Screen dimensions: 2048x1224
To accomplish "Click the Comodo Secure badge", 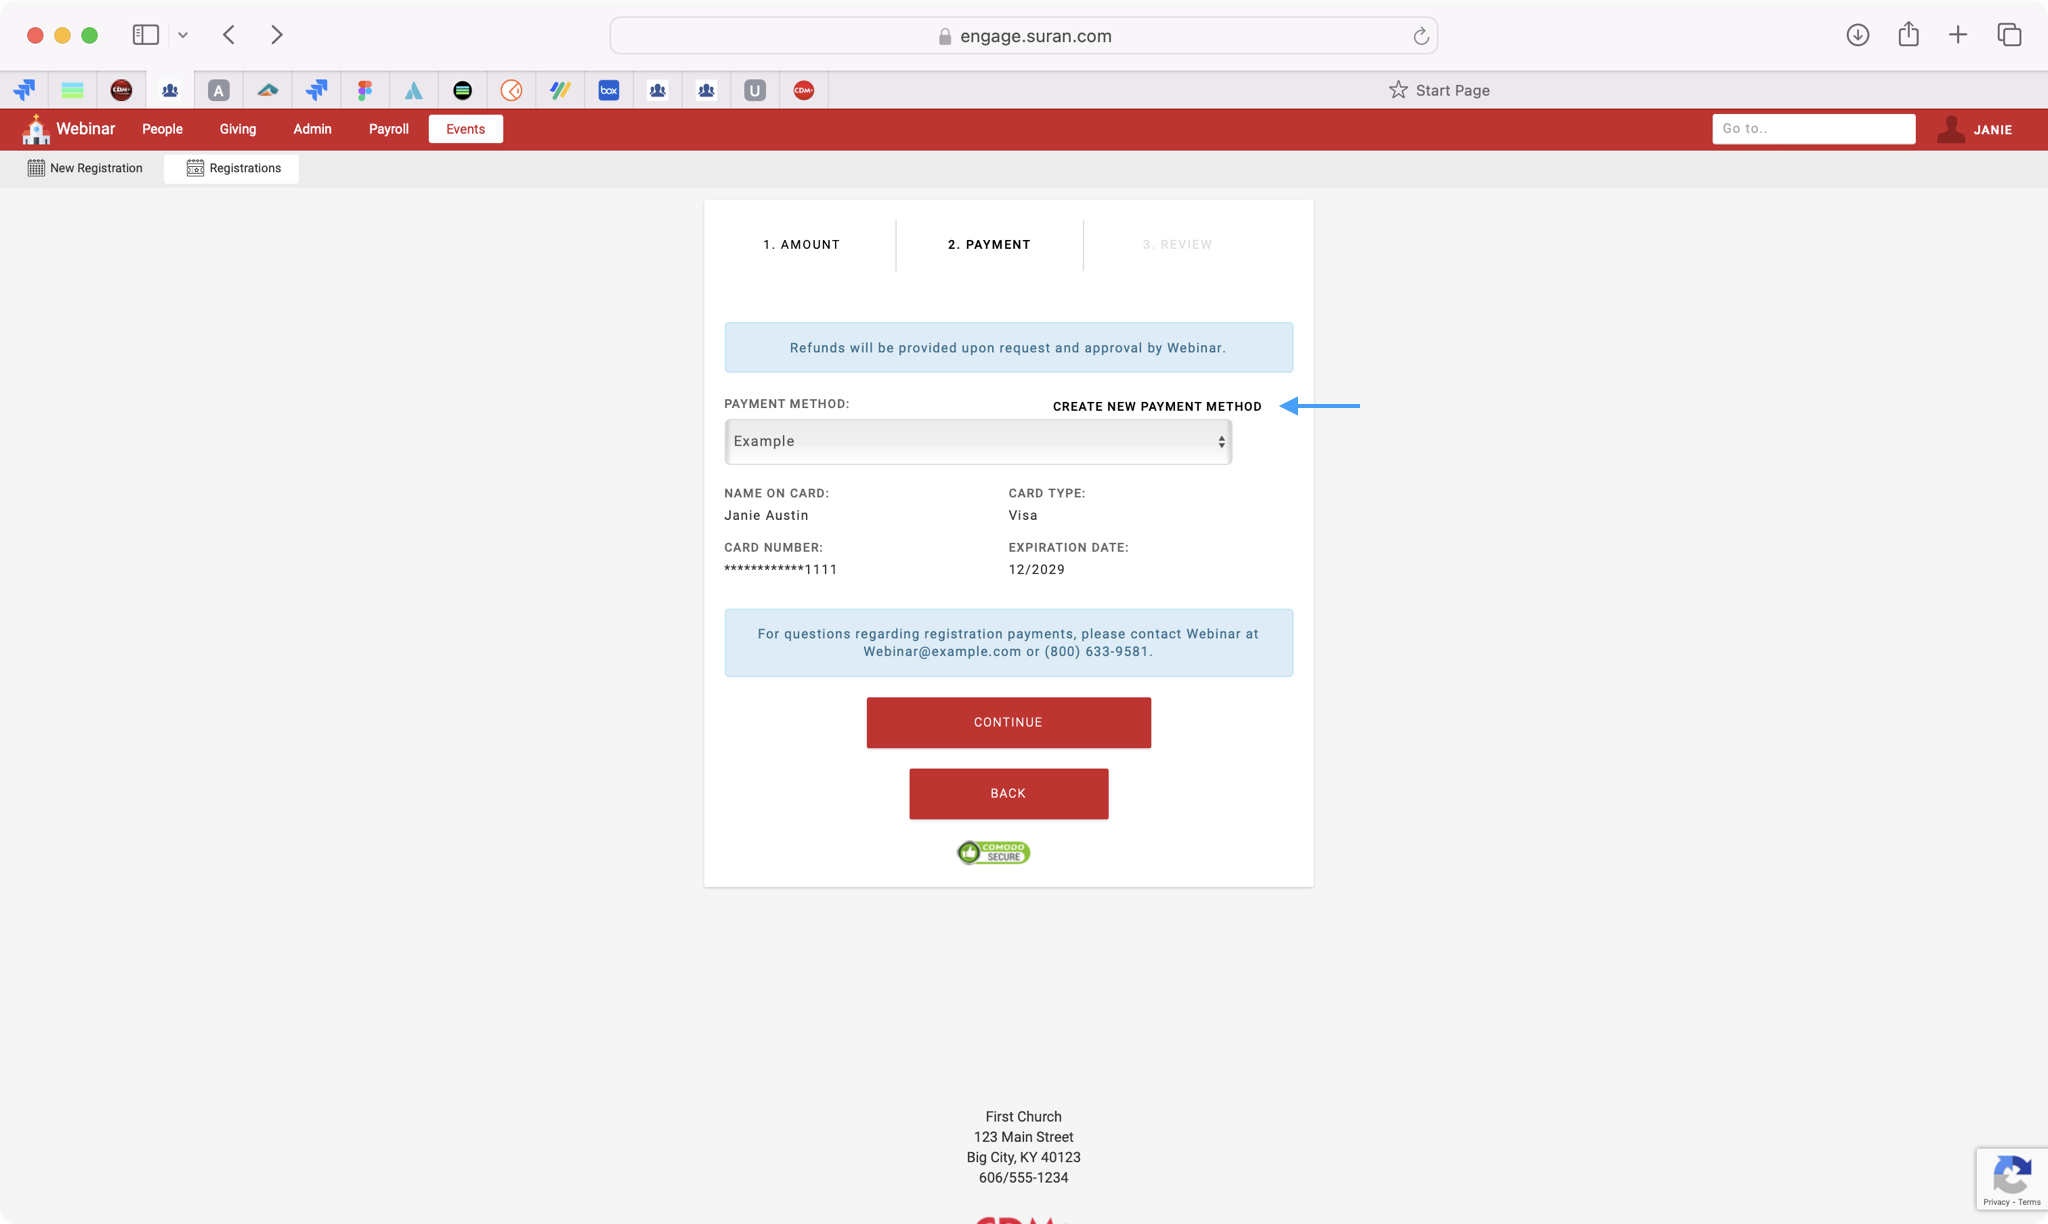I will point(993,852).
